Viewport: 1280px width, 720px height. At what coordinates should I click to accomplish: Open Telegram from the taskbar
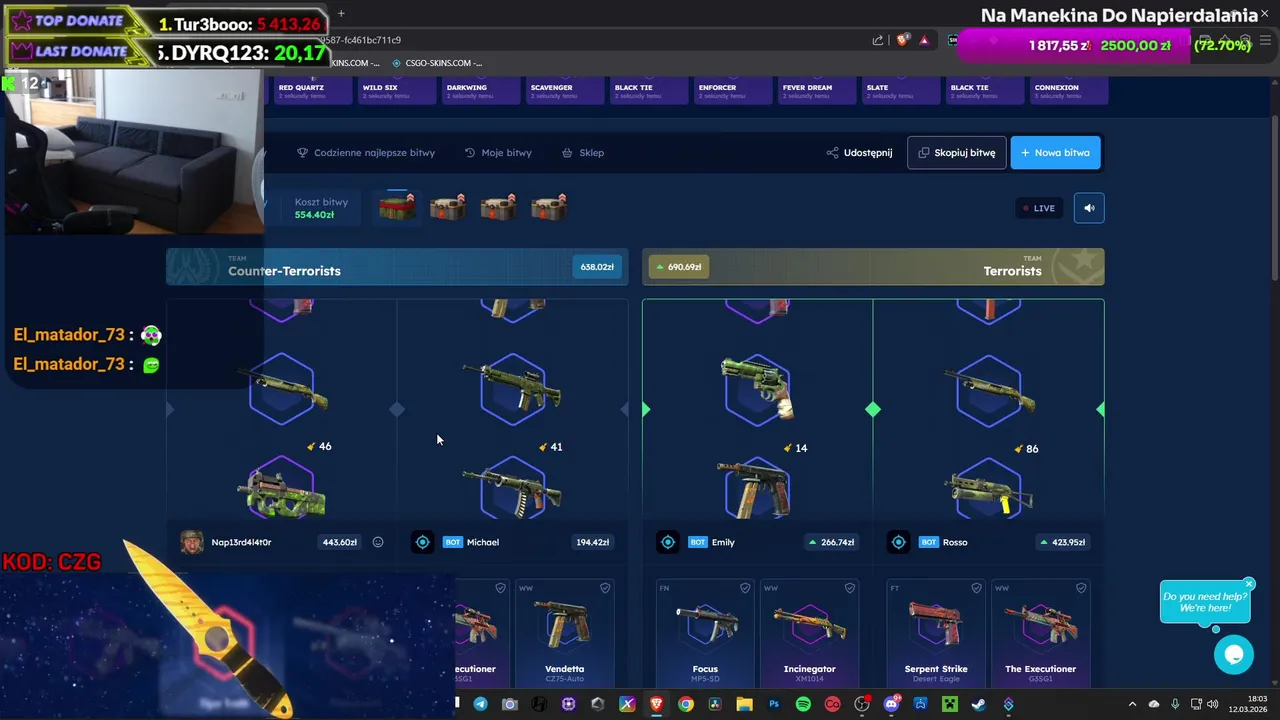click(x=481, y=704)
